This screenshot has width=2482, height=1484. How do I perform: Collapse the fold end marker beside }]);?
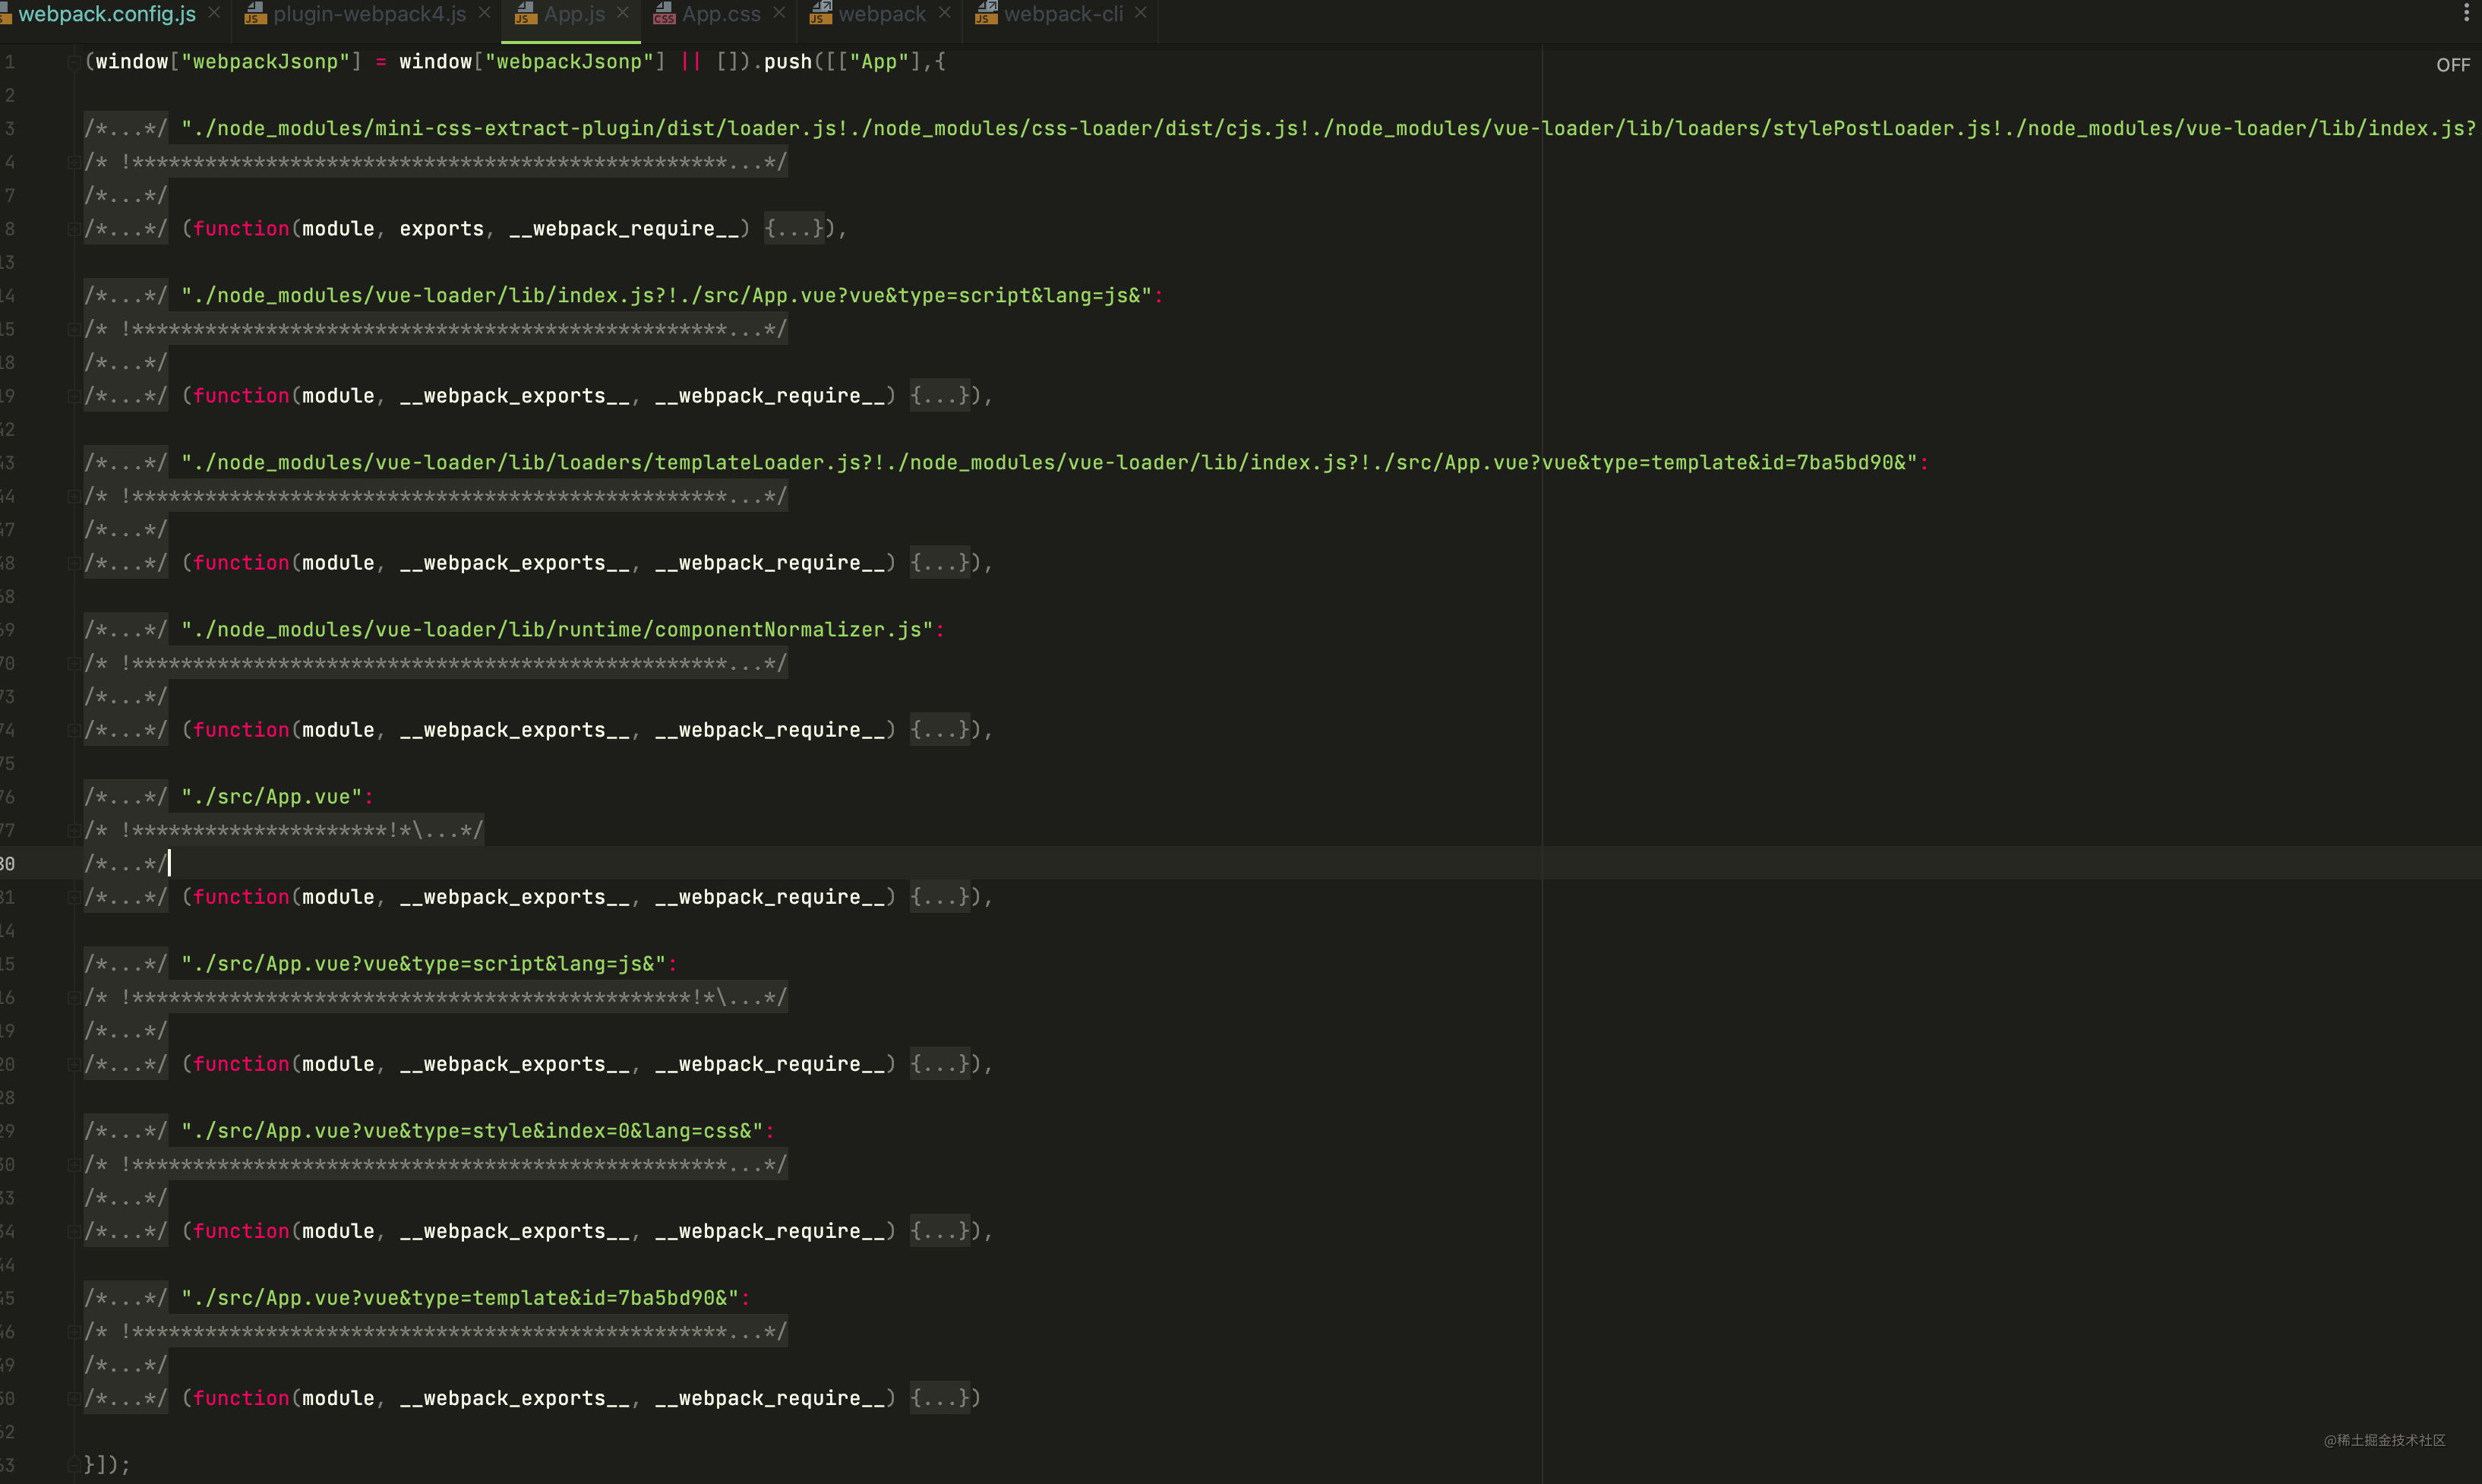pyautogui.click(x=73, y=1464)
